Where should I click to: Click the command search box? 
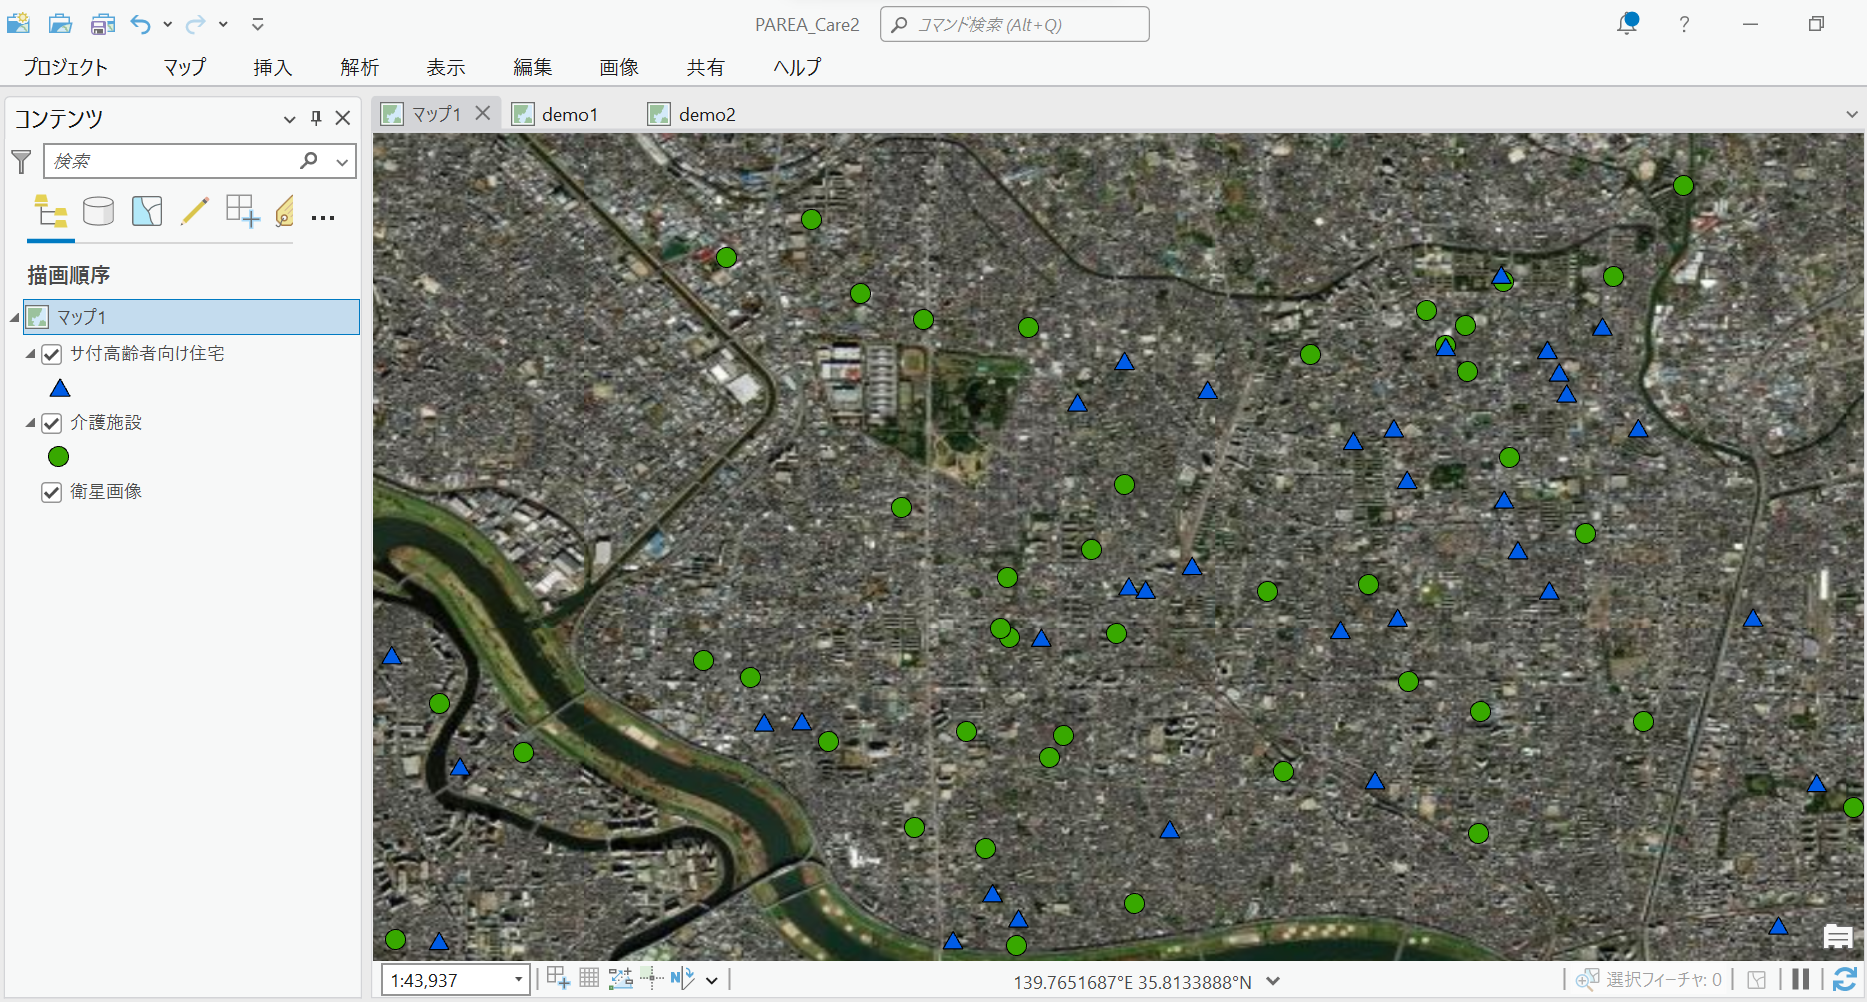click(1015, 24)
